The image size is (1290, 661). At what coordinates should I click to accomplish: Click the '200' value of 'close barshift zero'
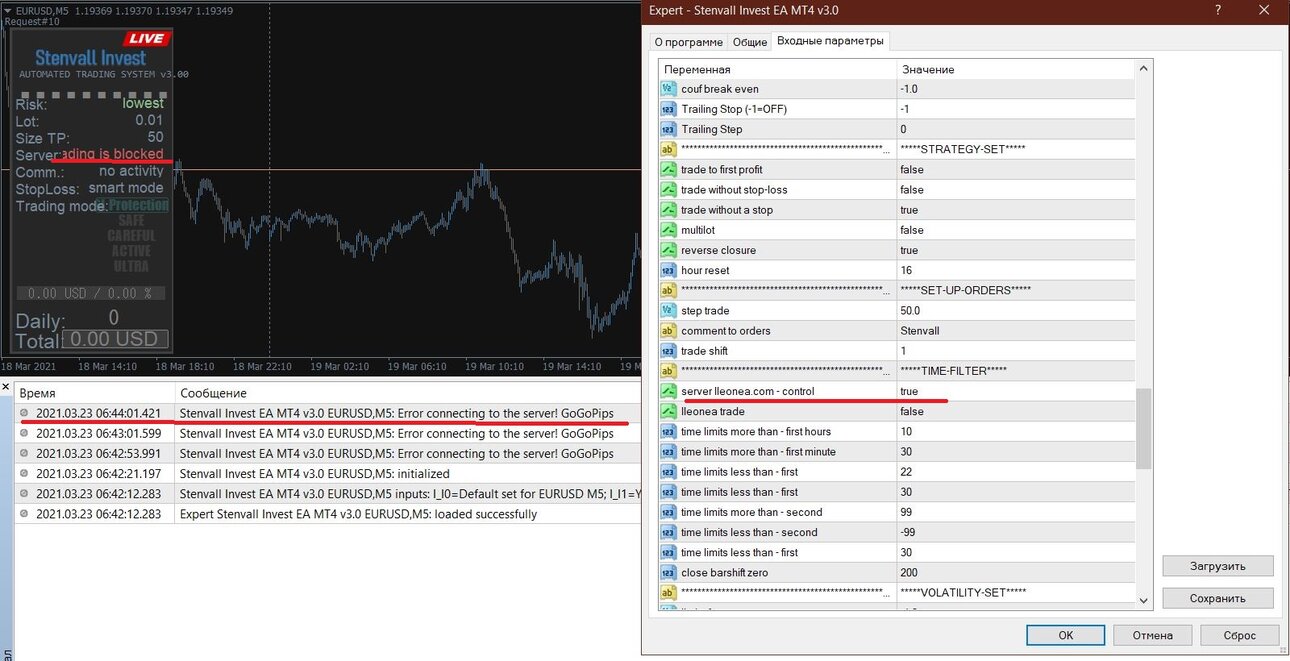tap(909, 573)
